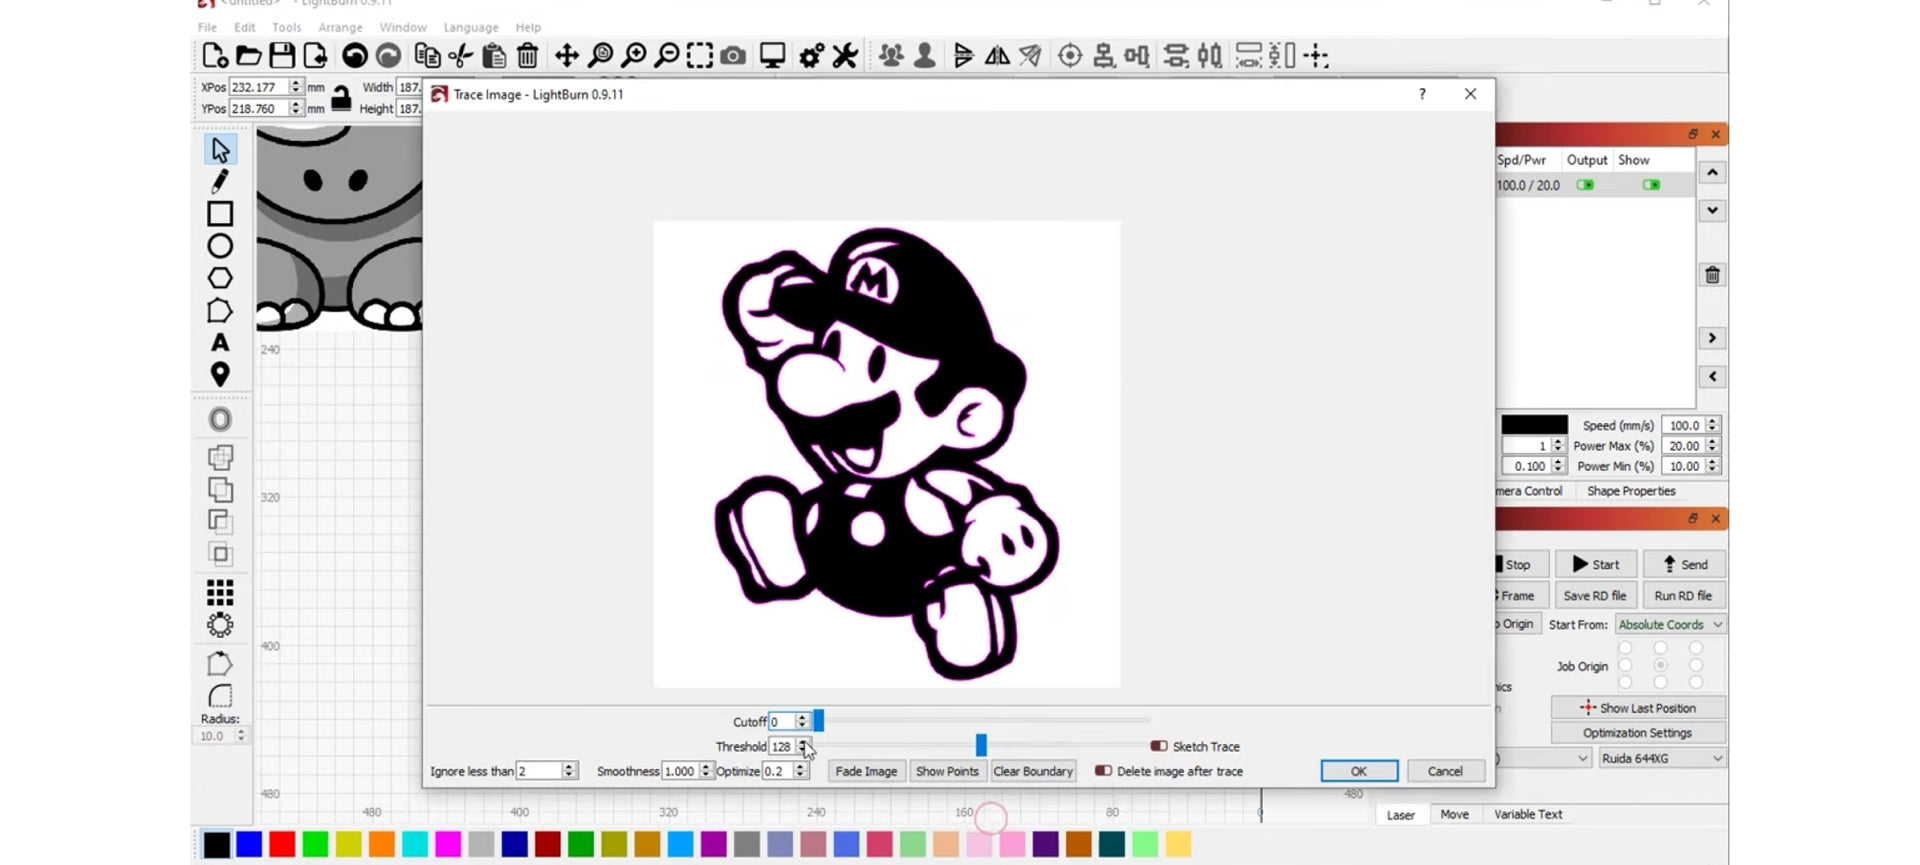Open the Tools menu

286,27
